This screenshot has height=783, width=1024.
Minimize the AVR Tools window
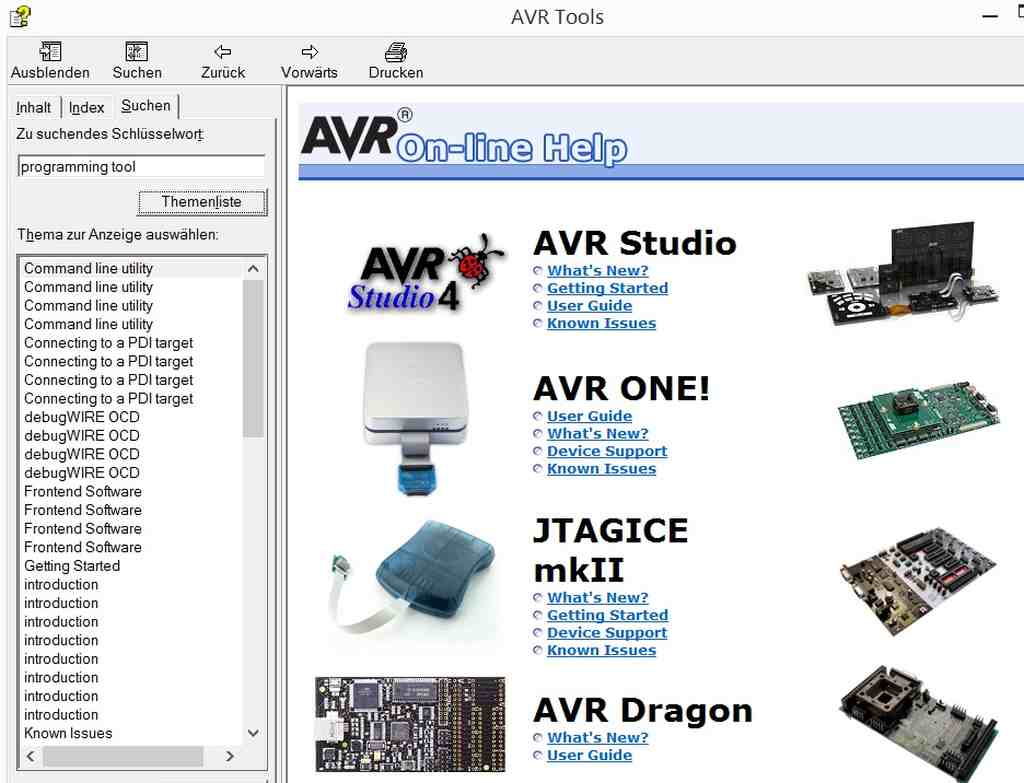(990, 16)
